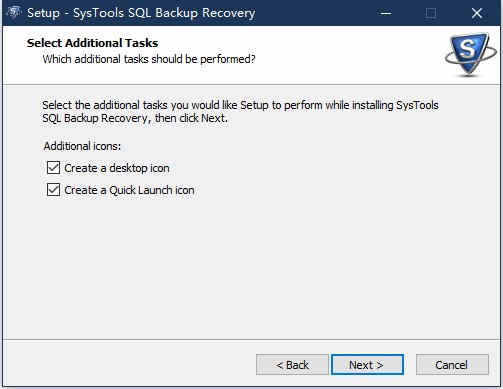Close the SysTools Setup wizard

tap(477, 13)
